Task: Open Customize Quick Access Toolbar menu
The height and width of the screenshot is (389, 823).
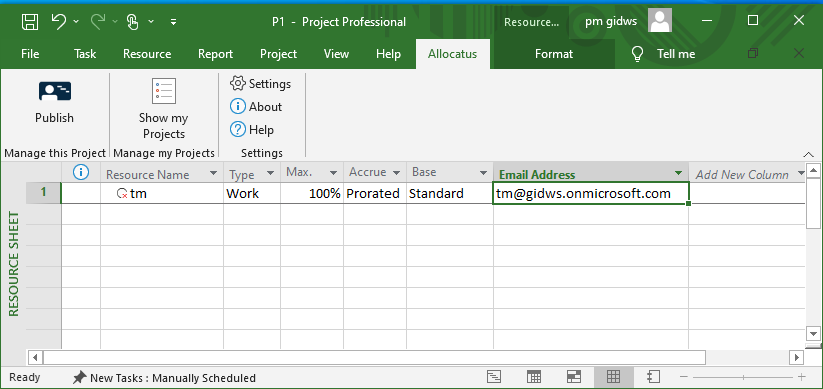Action: pyautogui.click(x=174, y=22)
